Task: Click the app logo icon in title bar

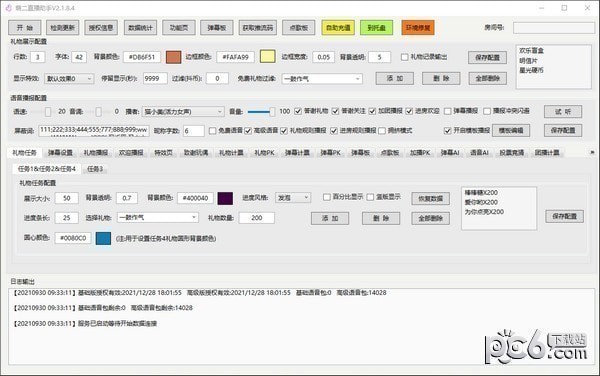Action: (x=8, y=8)
